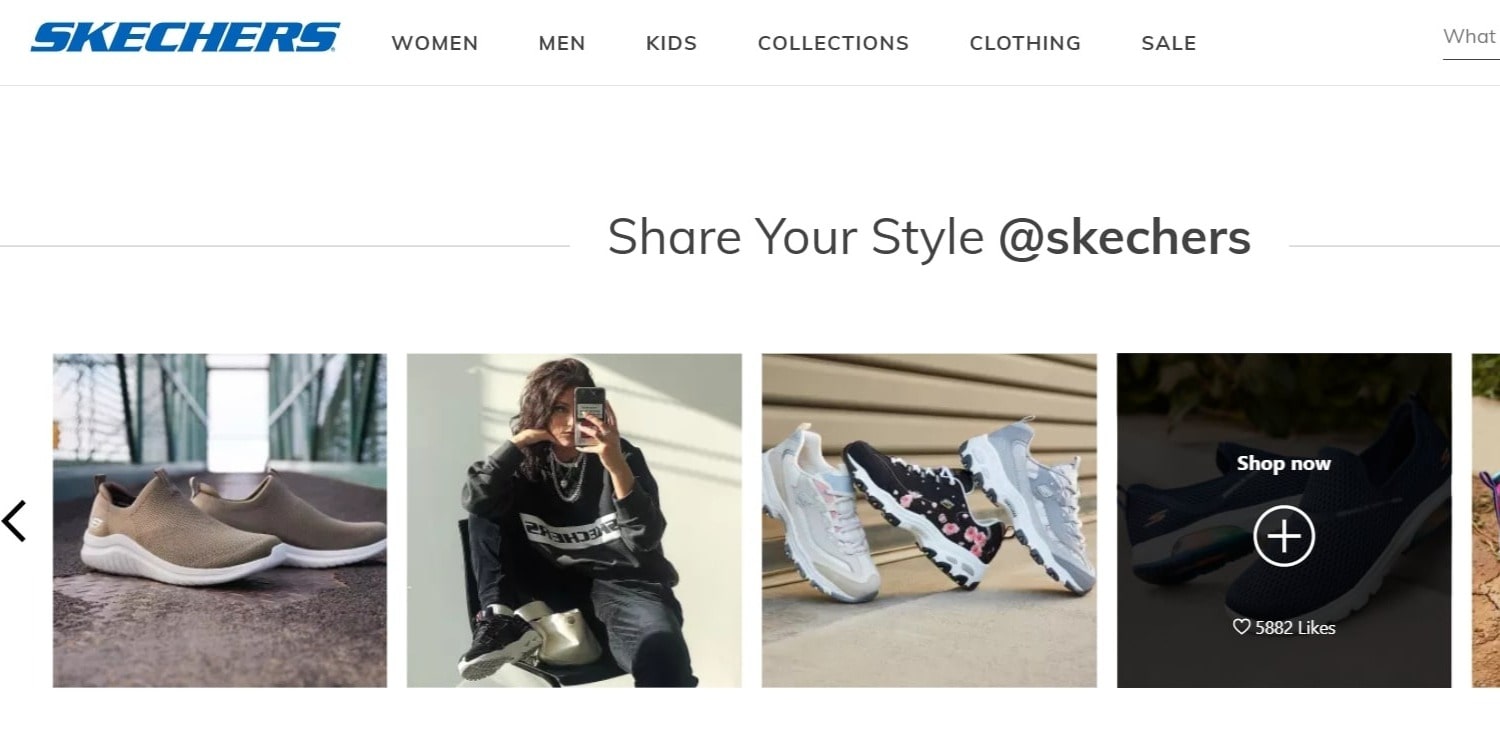
Task: Open the WOMEN menu
Action: click(435, 43)
